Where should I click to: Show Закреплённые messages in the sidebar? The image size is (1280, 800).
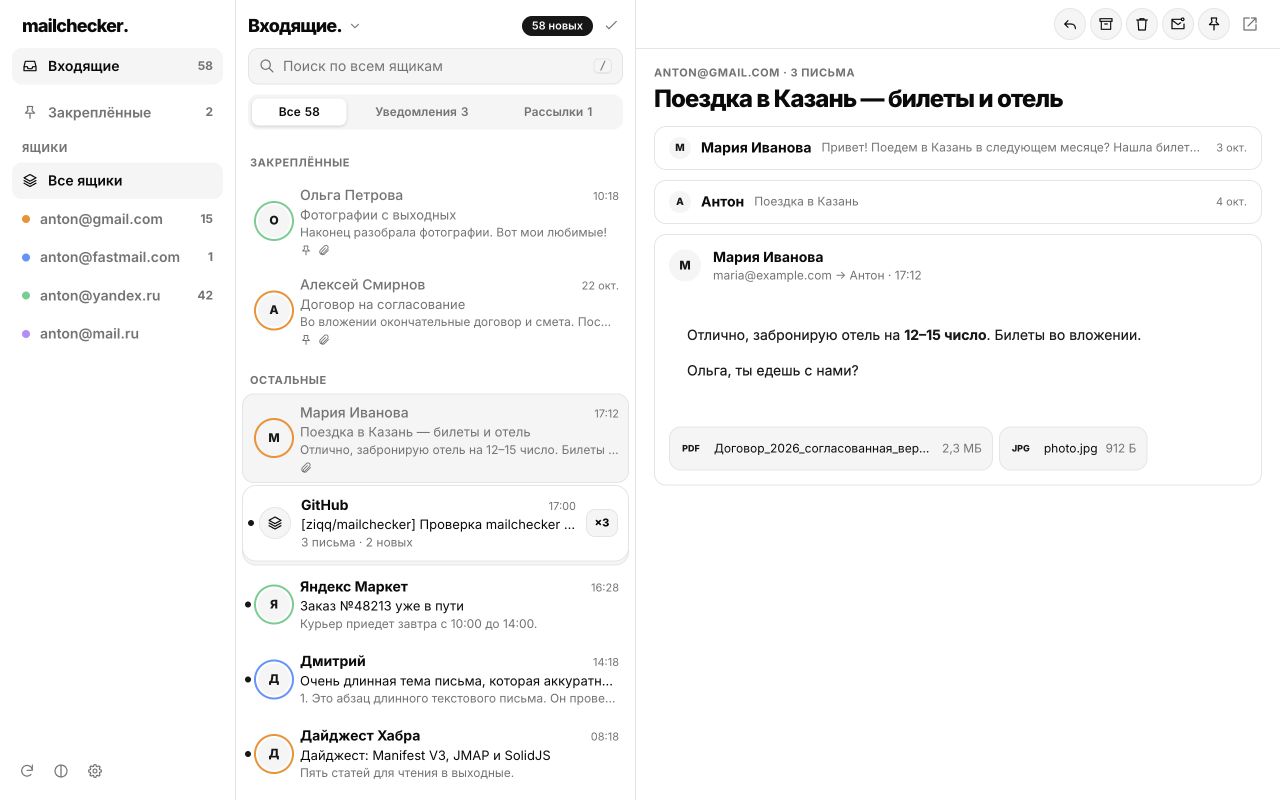[117, 112]
